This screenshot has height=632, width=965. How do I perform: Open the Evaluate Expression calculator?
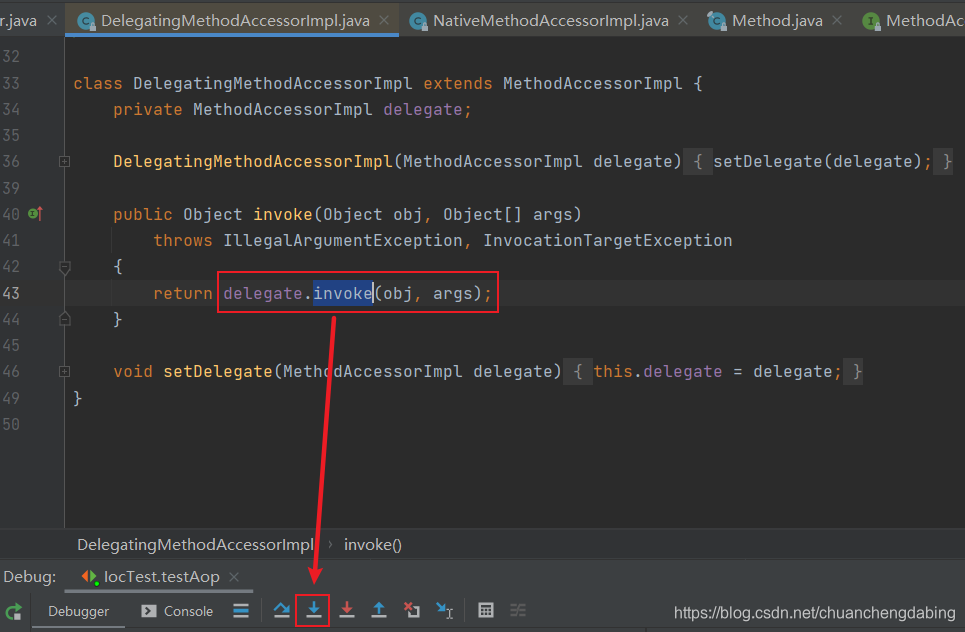(486, 610)
